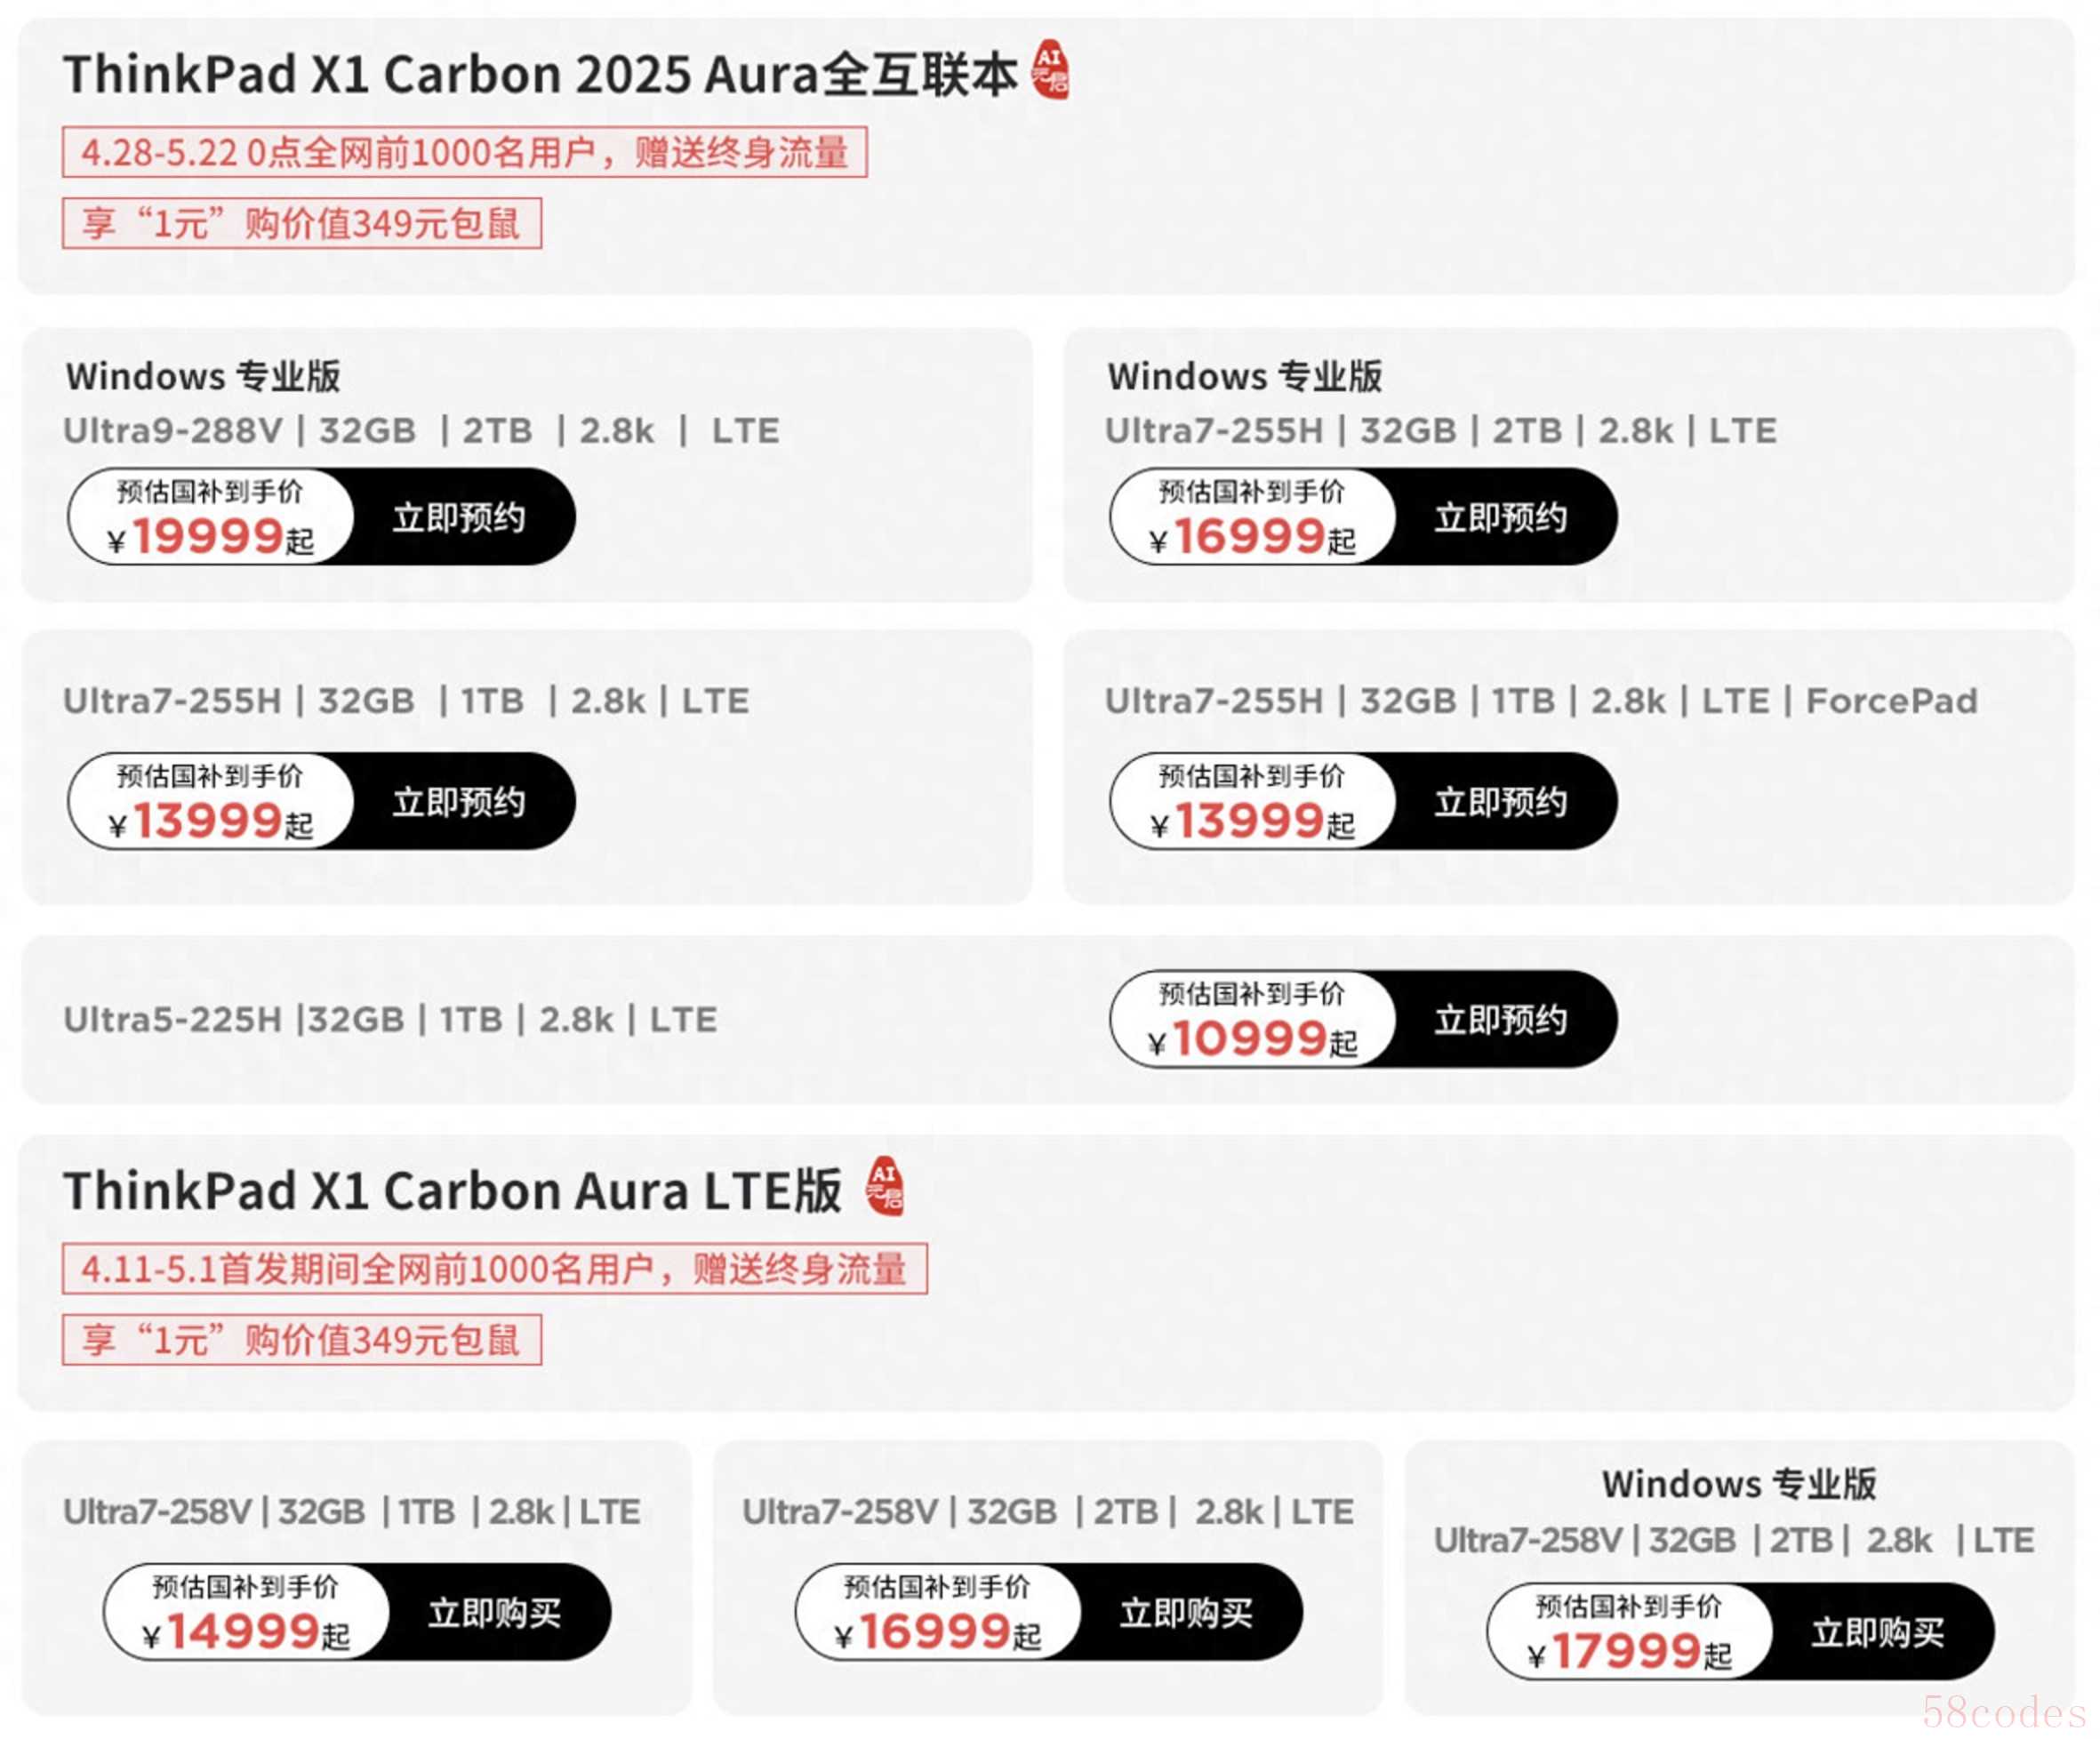This screenshot has width=2100, height=1739.
Task: Click 立即购买 for Ultra7-258V 1TB model
Action: click(x=494, y=1613)
